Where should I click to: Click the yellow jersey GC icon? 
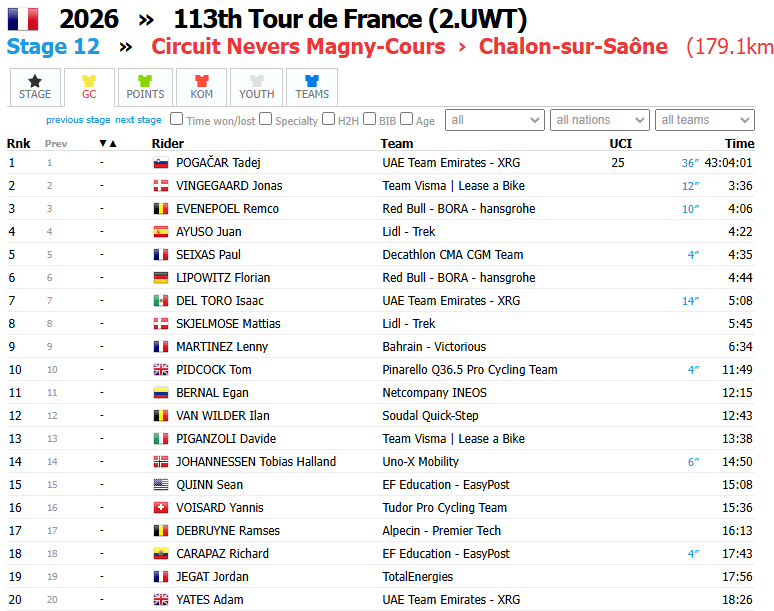tap(89, 80)
